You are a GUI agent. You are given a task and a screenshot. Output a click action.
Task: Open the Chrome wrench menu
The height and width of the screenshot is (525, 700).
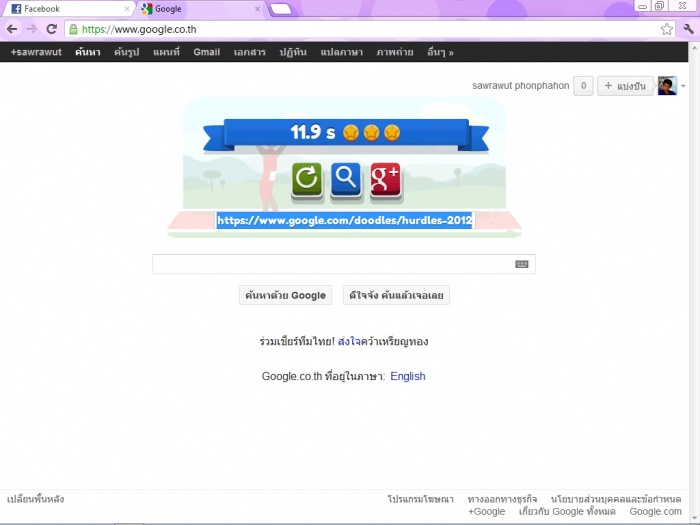(x=688, y=29)
